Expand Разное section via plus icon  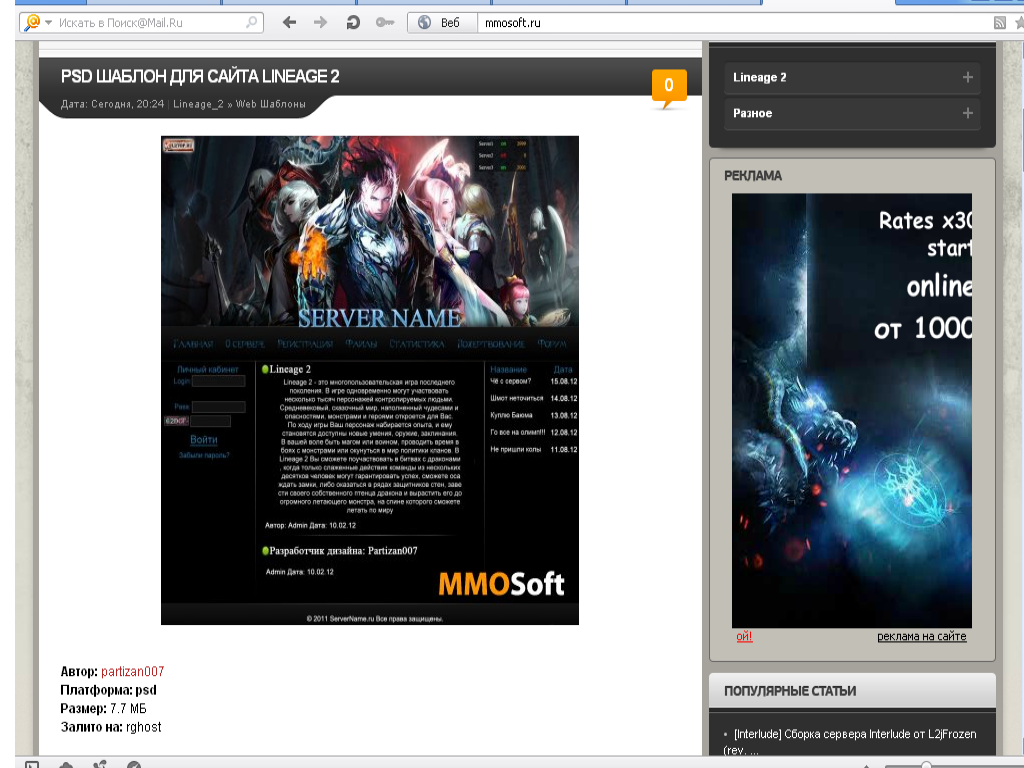pos(967,113)
